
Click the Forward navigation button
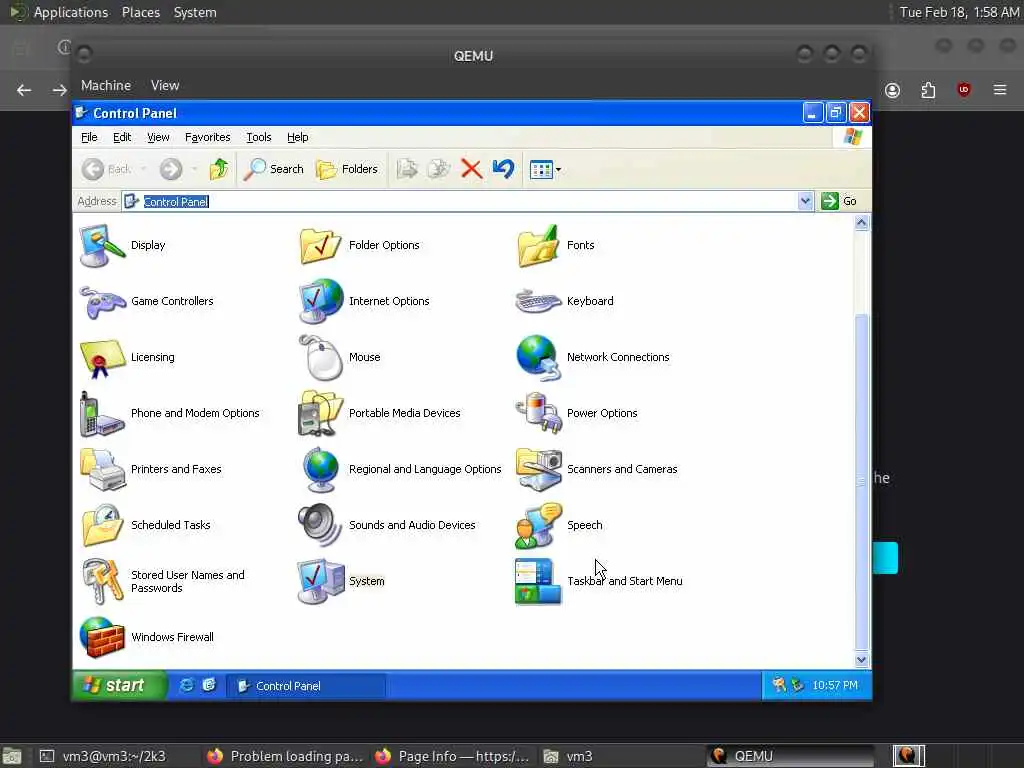click(x=171, y=169)
